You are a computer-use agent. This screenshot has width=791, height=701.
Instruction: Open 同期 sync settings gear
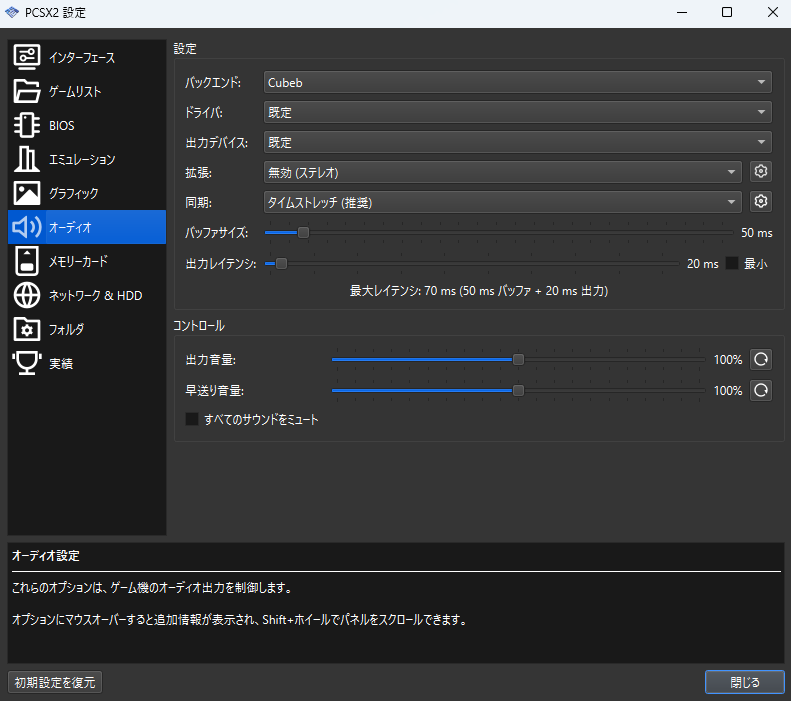761,202
